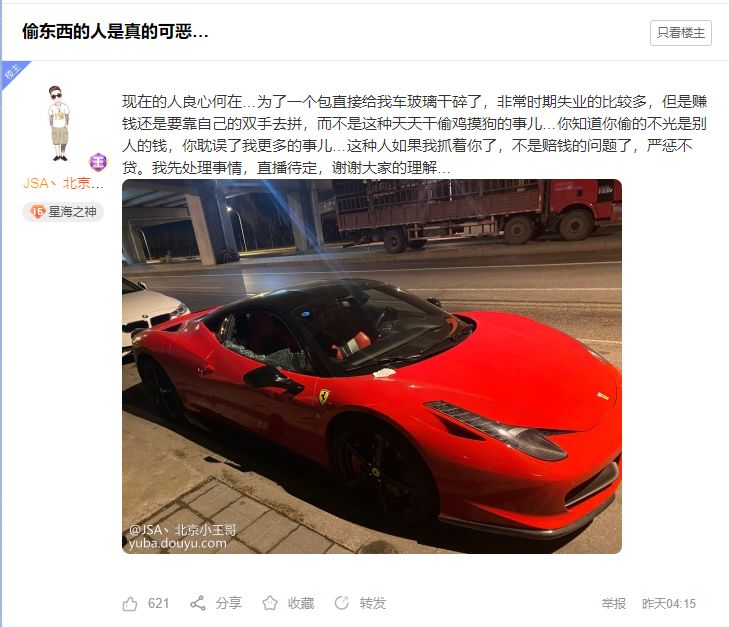729x627 pixels.
Task: Click the 星海之神 fan badge
Action: pyautogui.click(x=63, y=212)
